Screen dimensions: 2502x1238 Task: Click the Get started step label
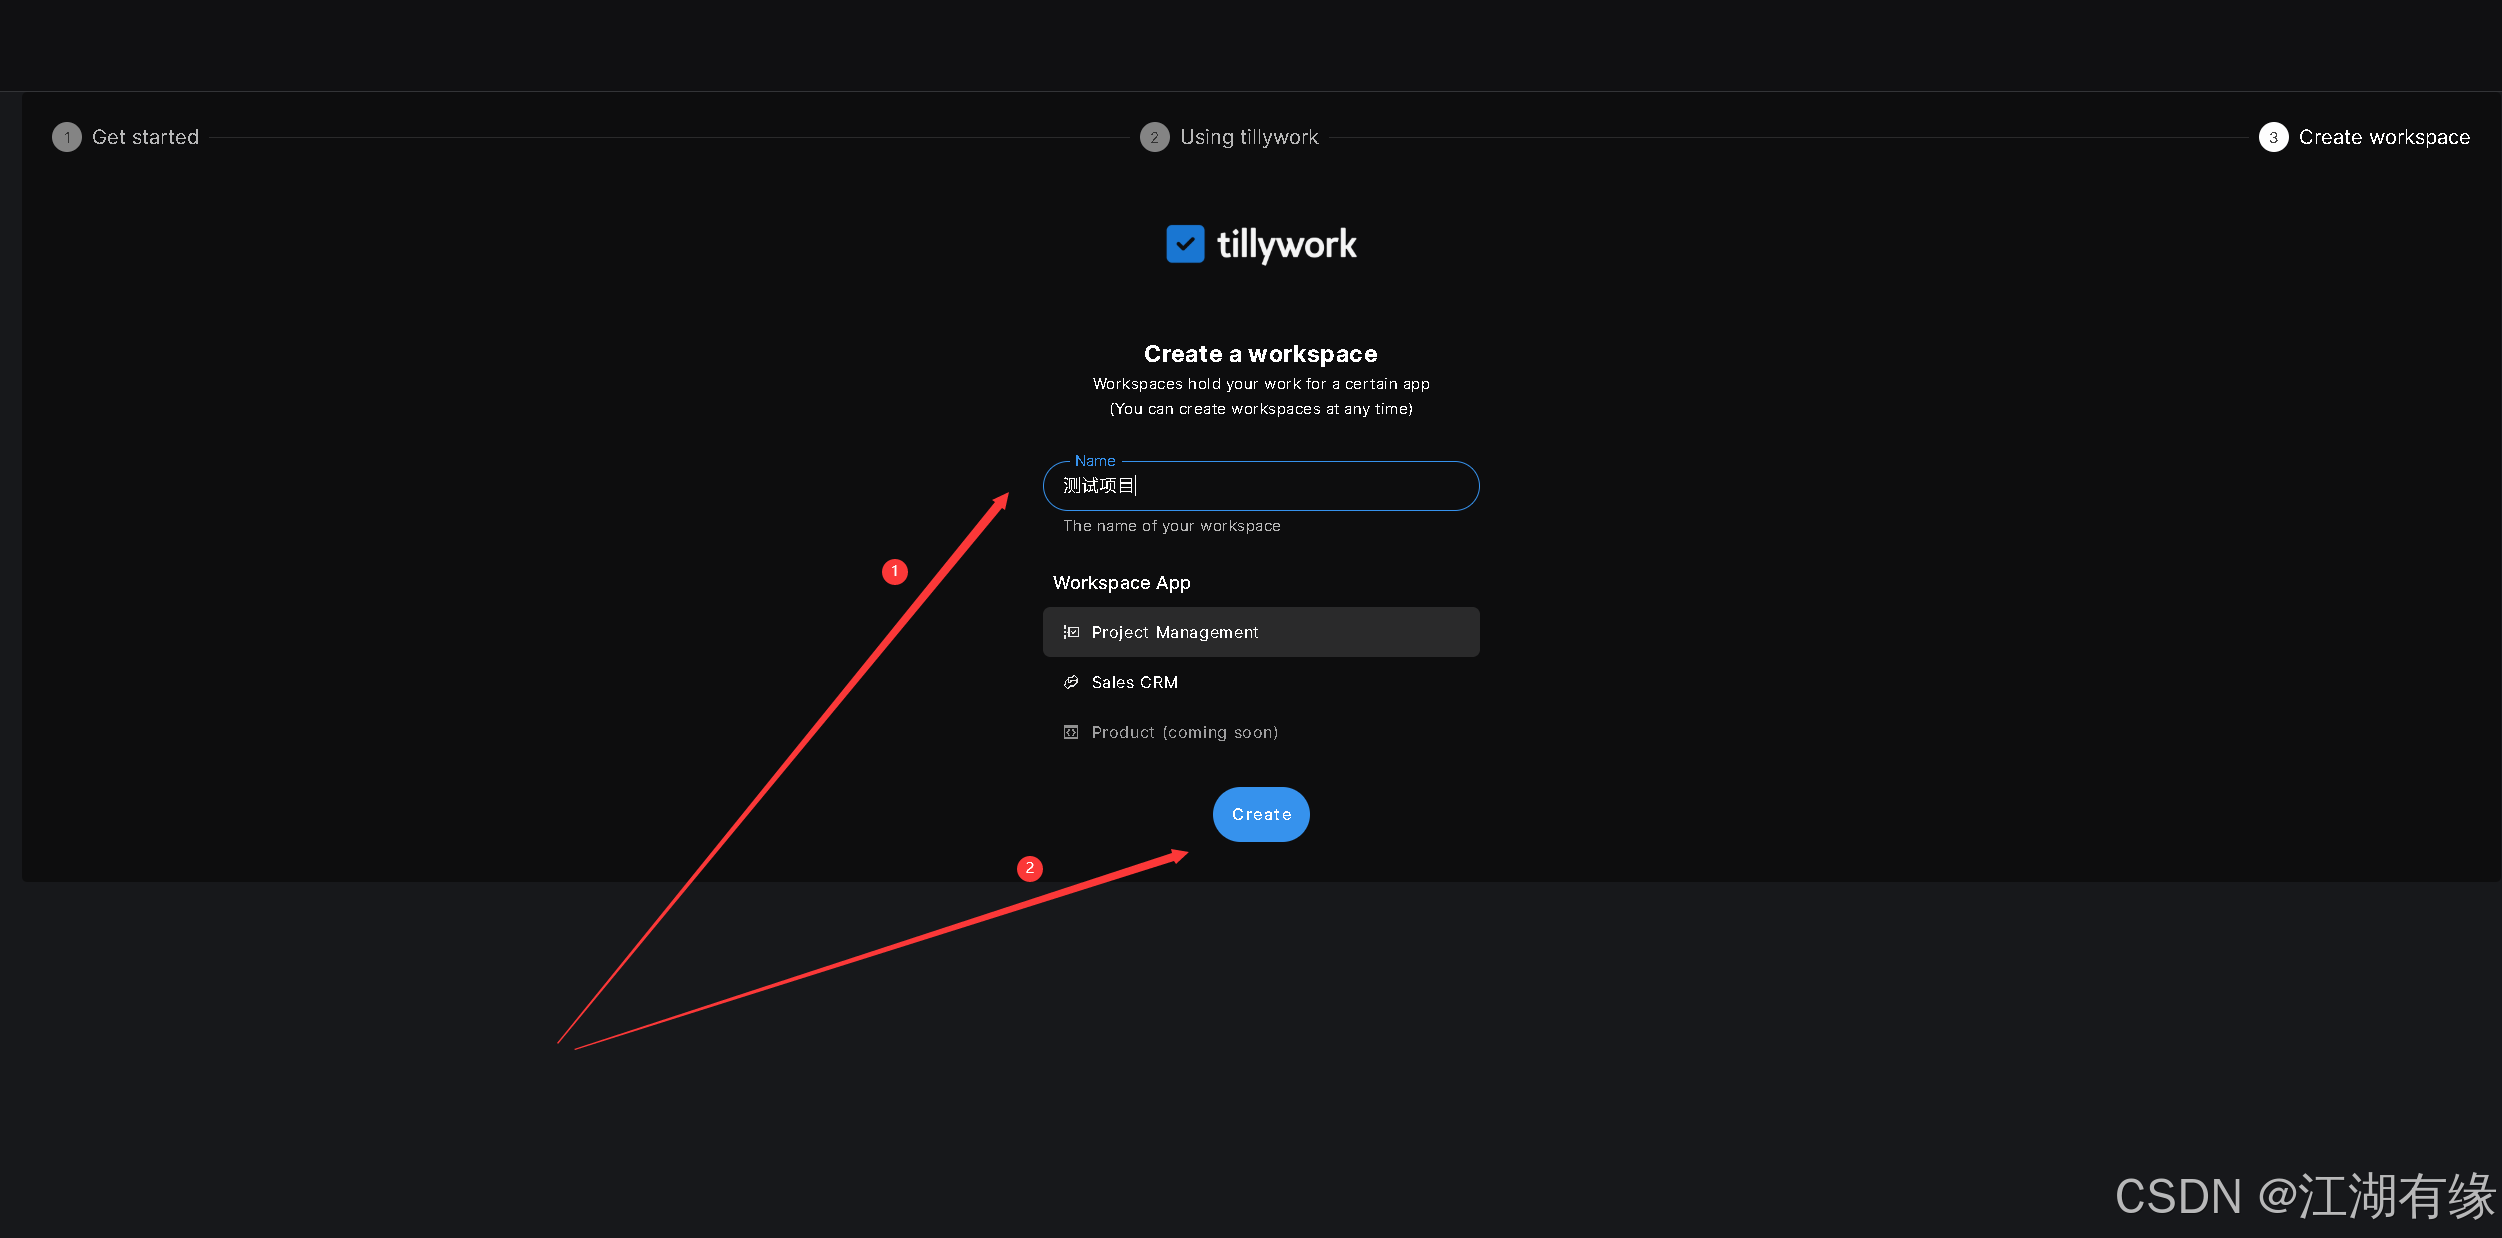[145, 136]
